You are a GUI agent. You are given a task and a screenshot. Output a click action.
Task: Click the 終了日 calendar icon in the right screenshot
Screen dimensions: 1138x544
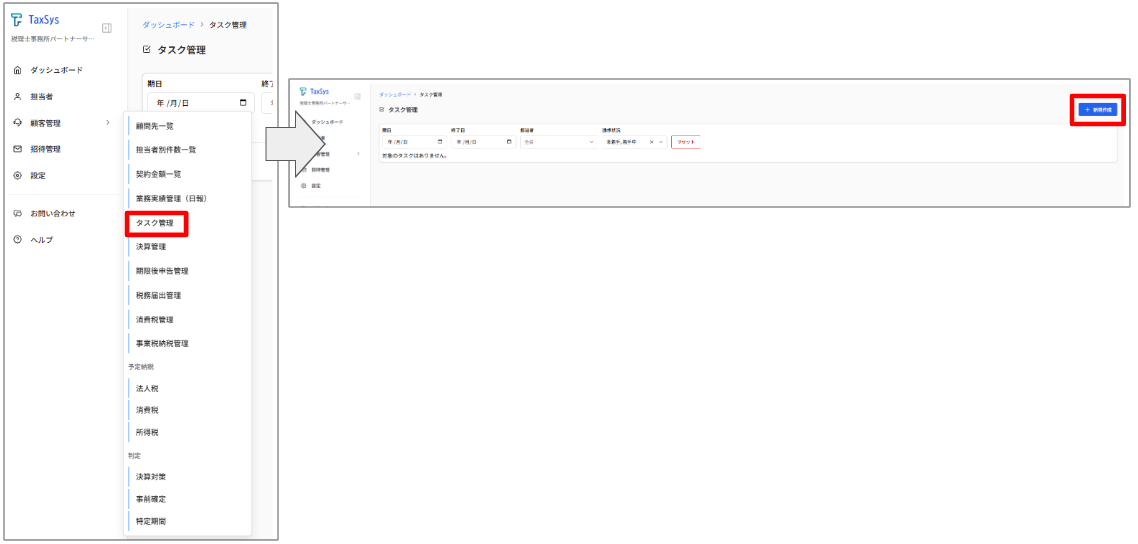509,142
